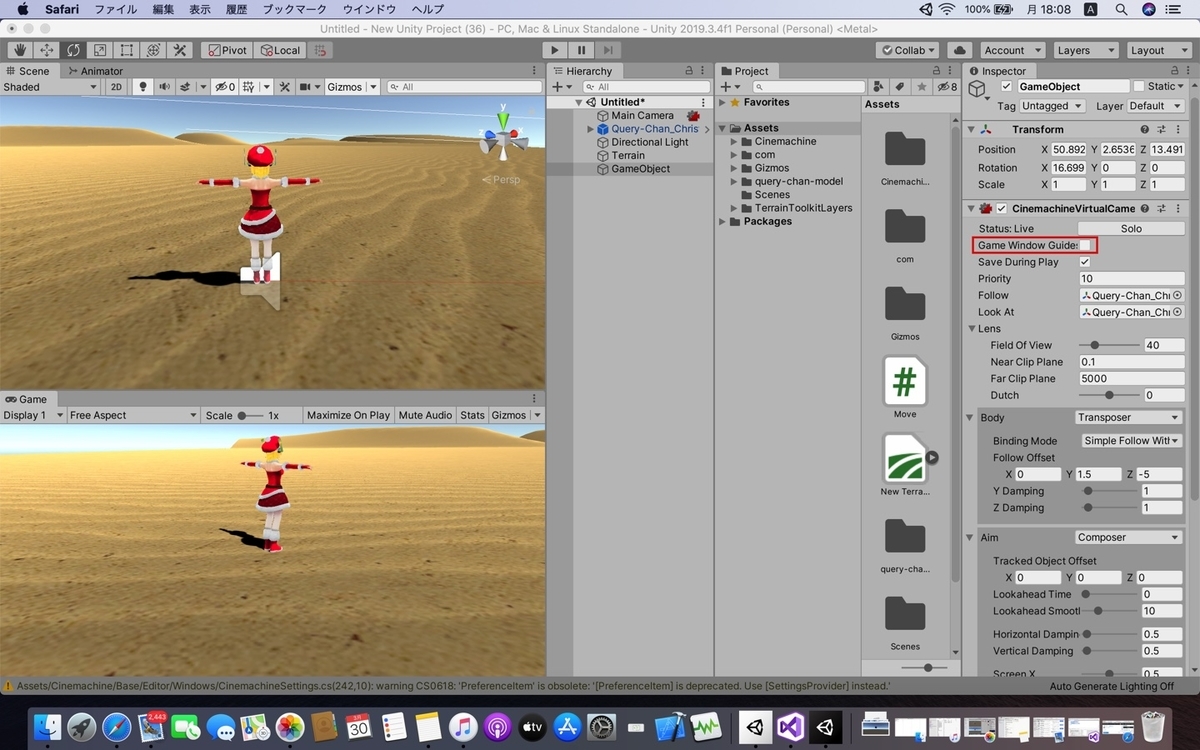Toggle the GameObject active checkbox in Inspector
Viewport: 1200px width, 750px height.
pos(1006,87)
